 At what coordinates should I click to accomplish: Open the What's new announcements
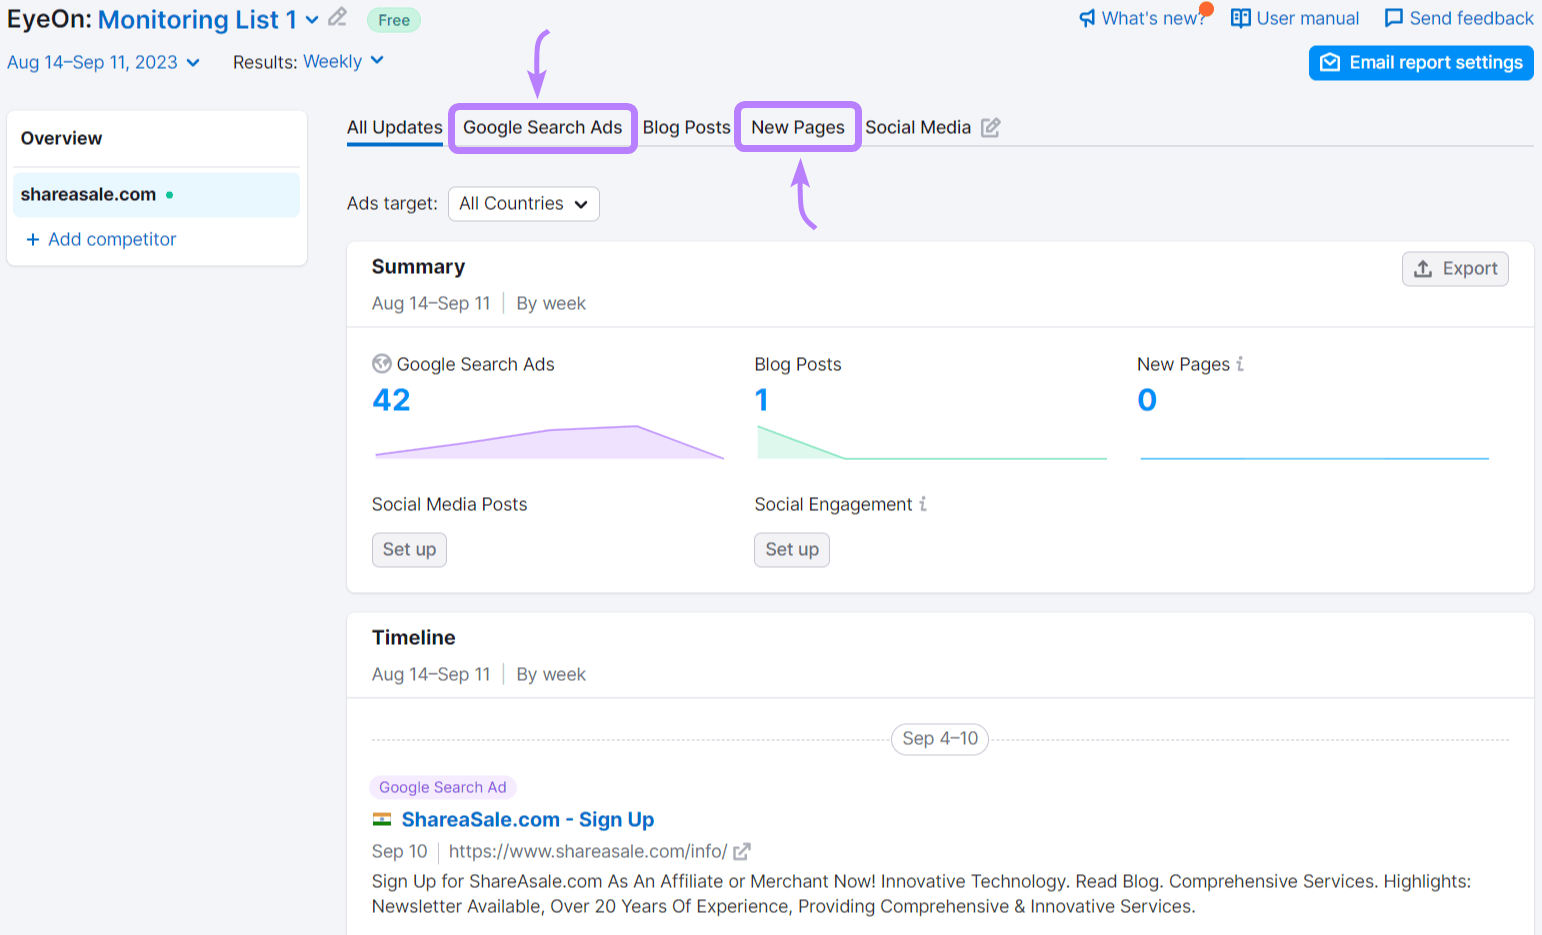click(1143, 17)
